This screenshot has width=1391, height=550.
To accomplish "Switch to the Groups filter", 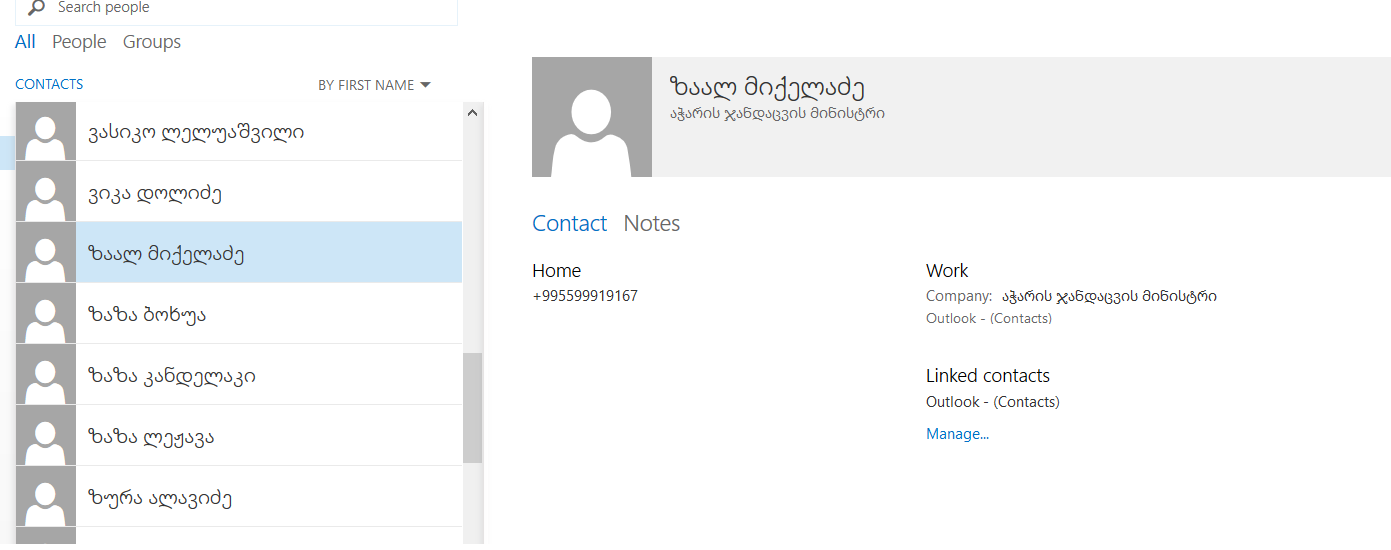I will [152, 42].
